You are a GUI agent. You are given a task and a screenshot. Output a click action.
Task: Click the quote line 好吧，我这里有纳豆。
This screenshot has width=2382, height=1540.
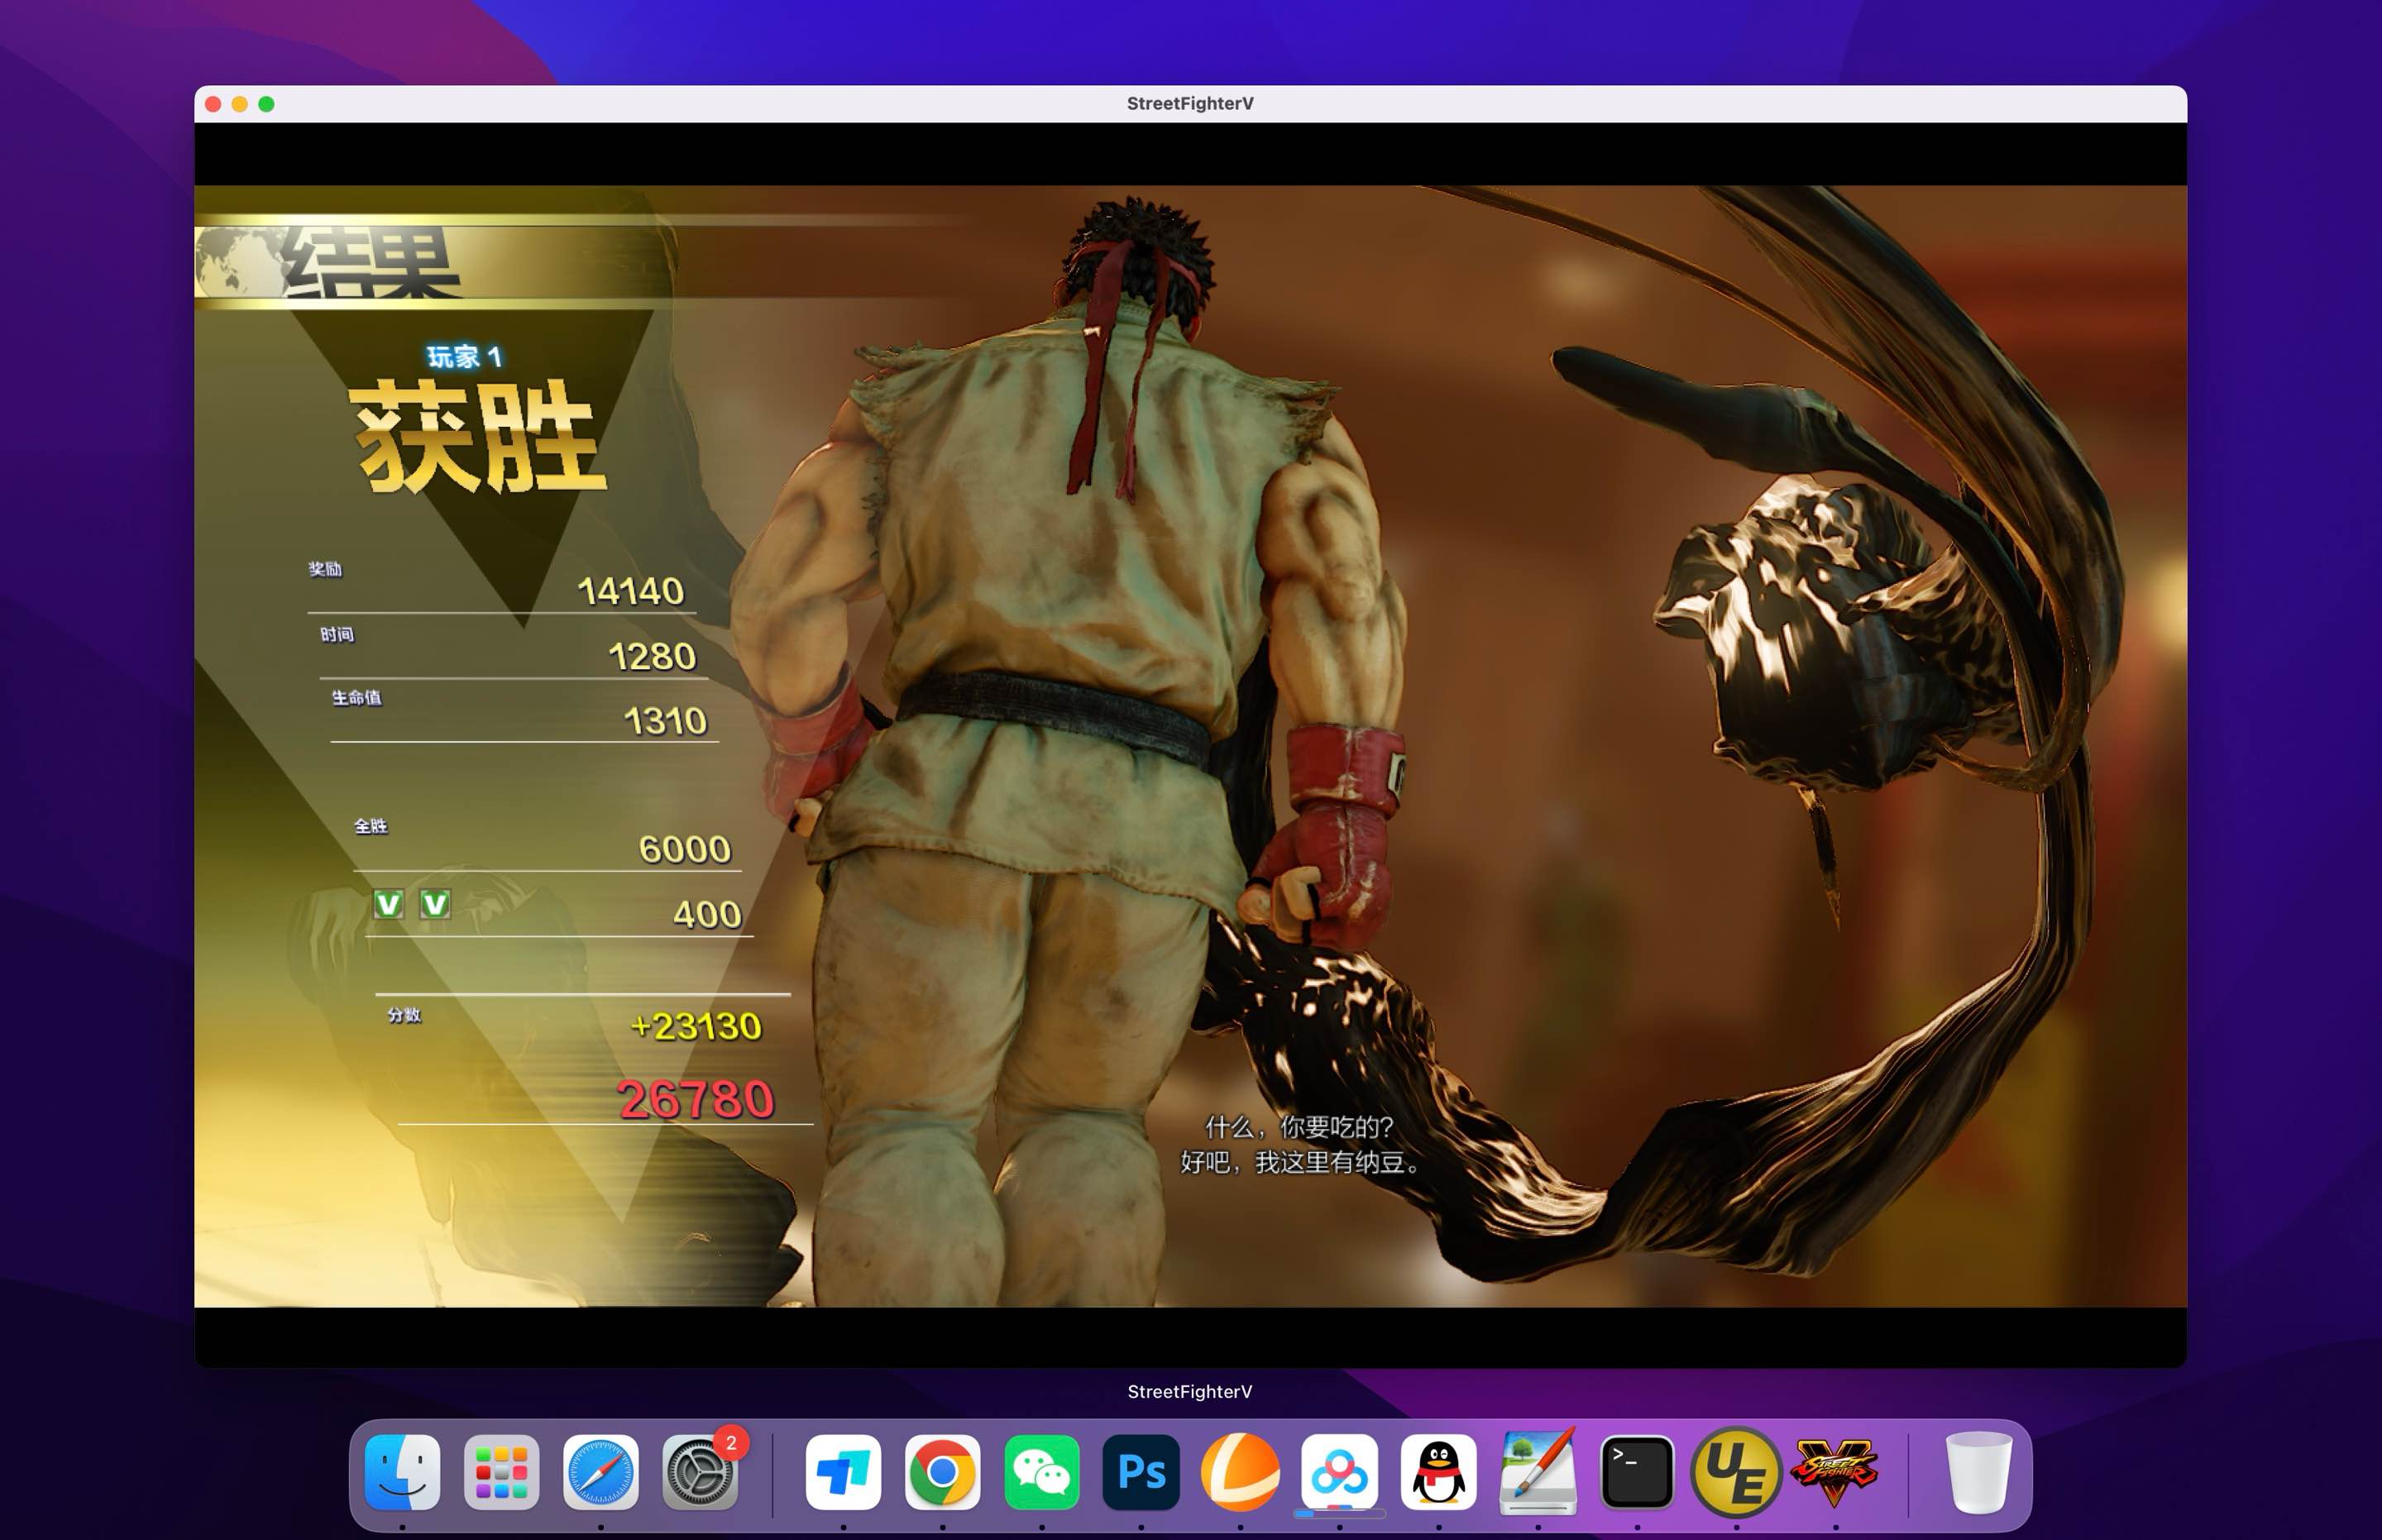pos(1299,1162)
